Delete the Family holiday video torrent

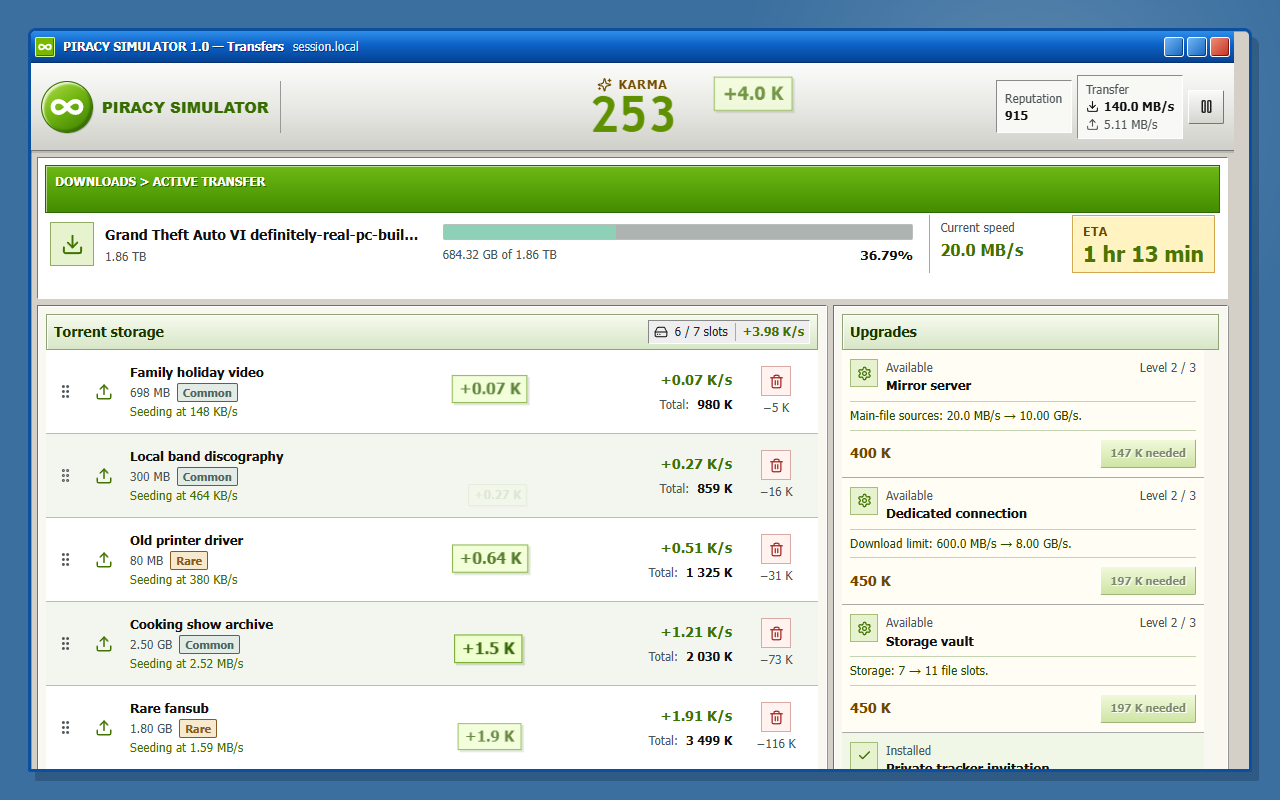pyautogui.click(x=776, y=381)
